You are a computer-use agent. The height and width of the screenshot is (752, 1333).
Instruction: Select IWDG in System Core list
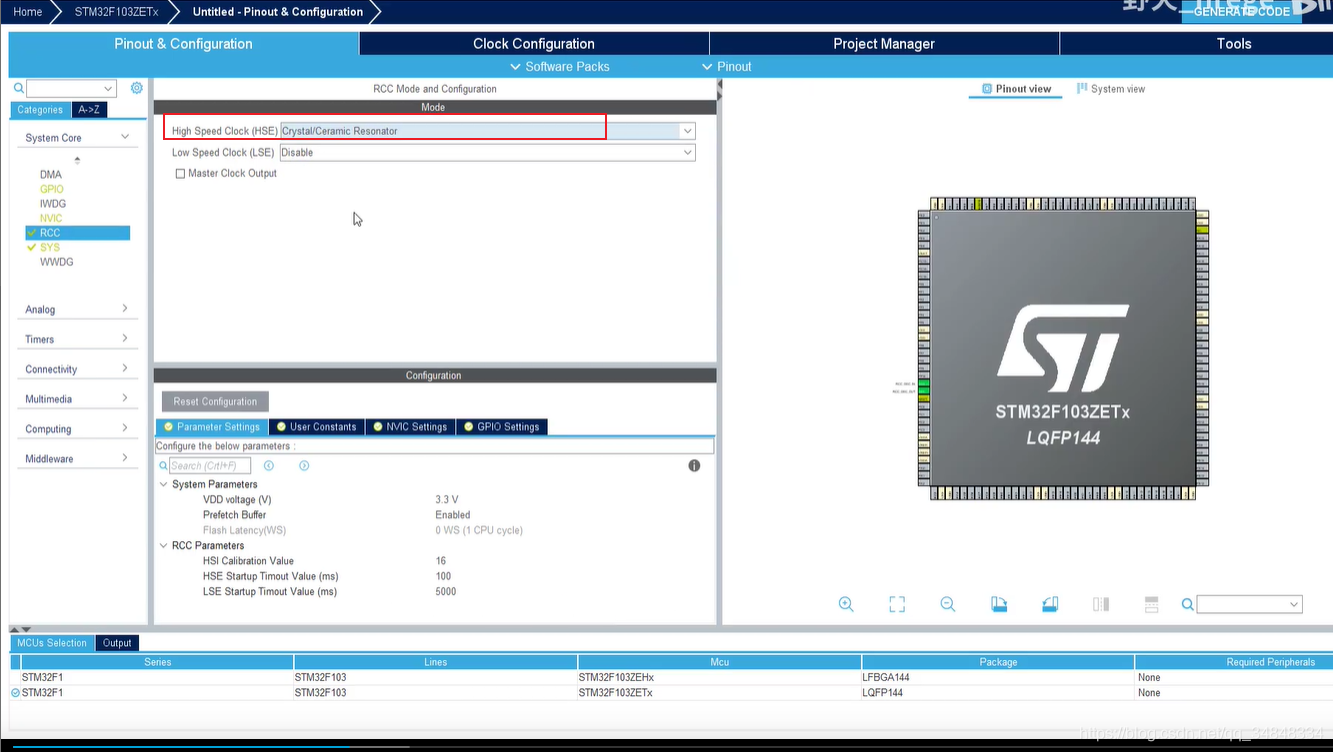click(53, 204)
